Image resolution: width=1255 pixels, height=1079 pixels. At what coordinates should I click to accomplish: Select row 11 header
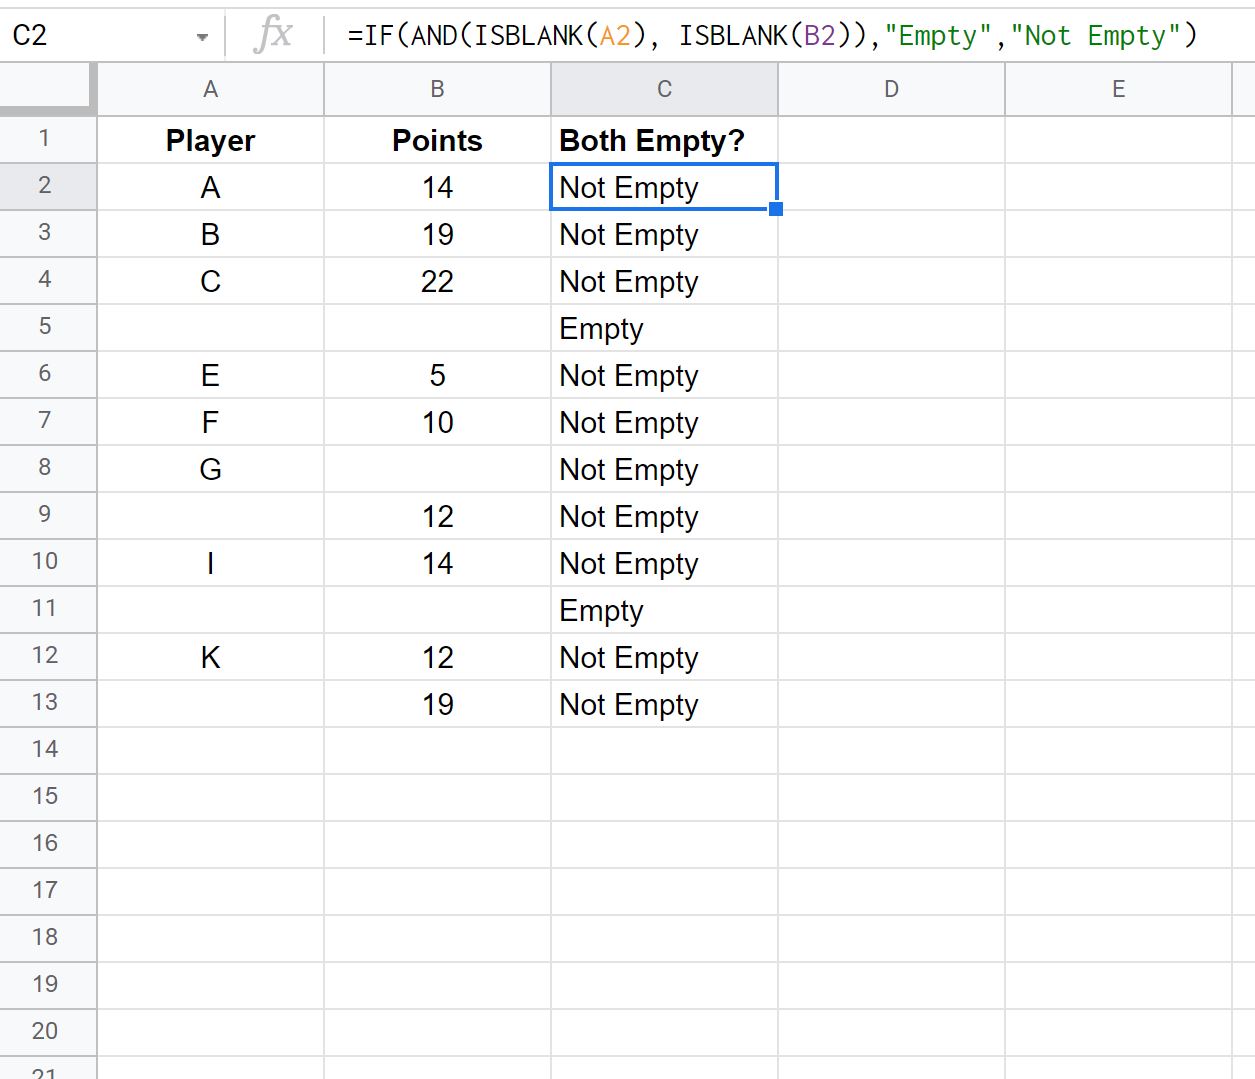(x=46, y=609)
